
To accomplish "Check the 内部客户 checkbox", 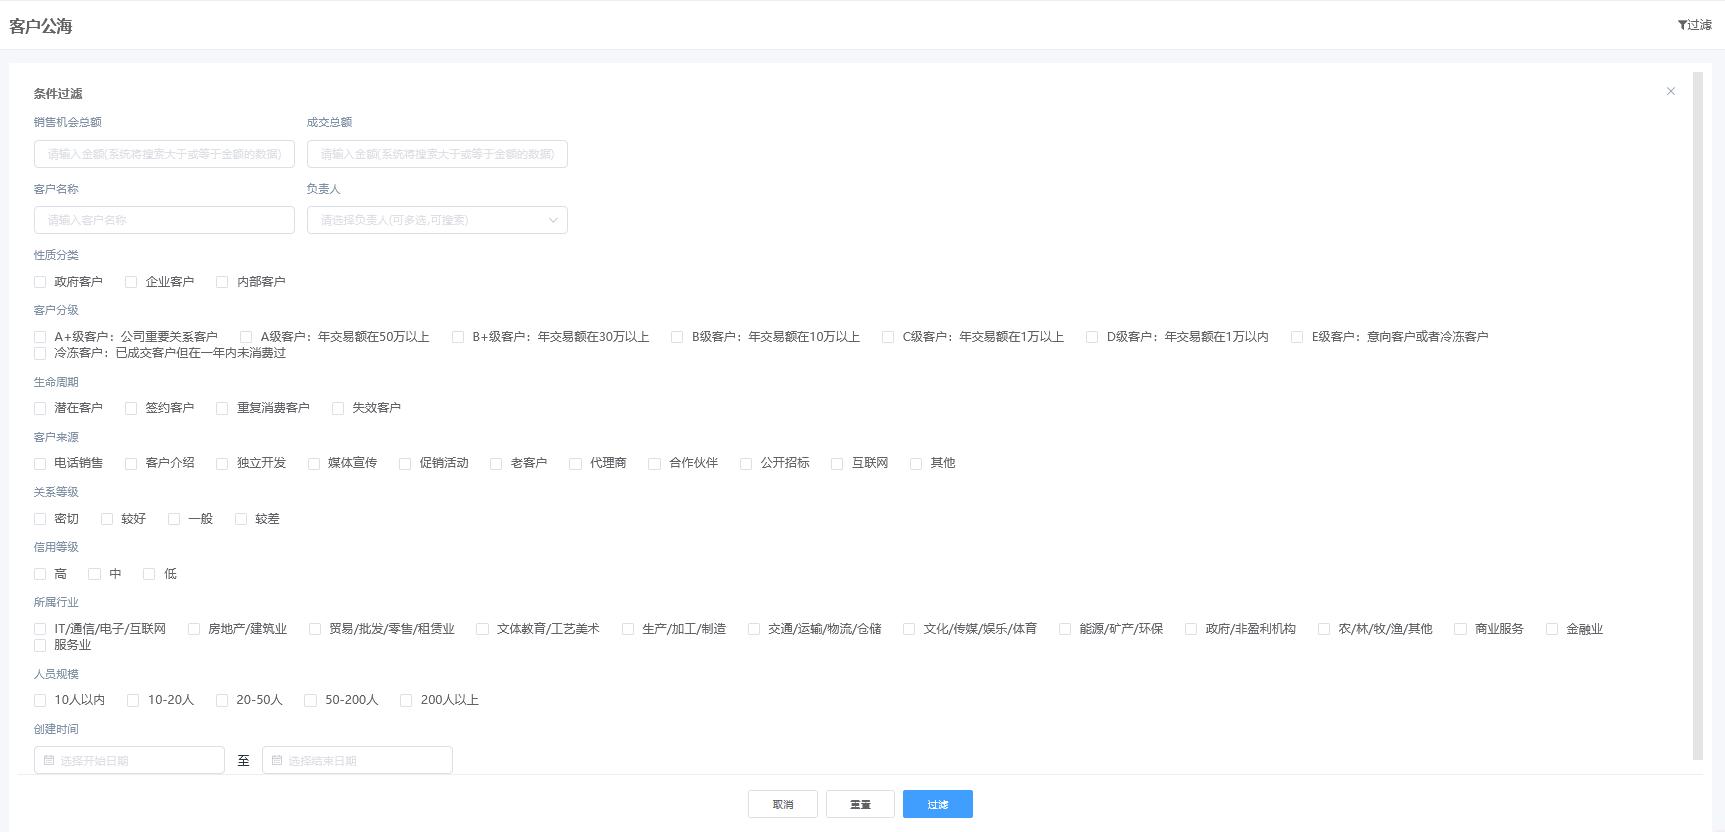I will [x=222, y=282].
